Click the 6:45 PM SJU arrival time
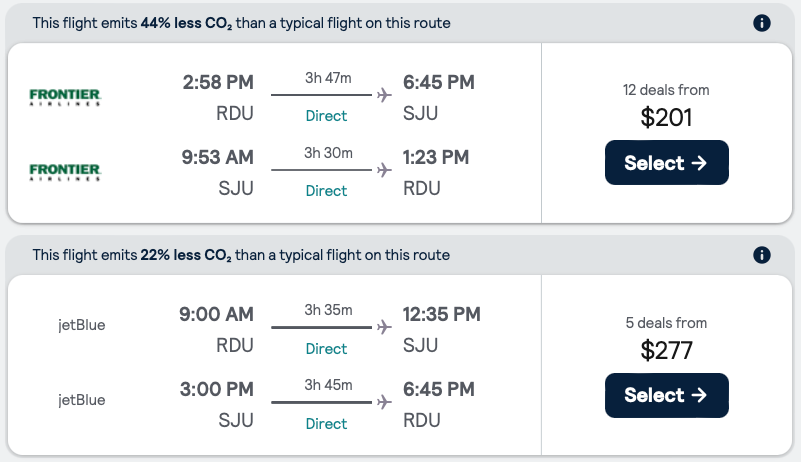801x462 pixels. (438, 82)
